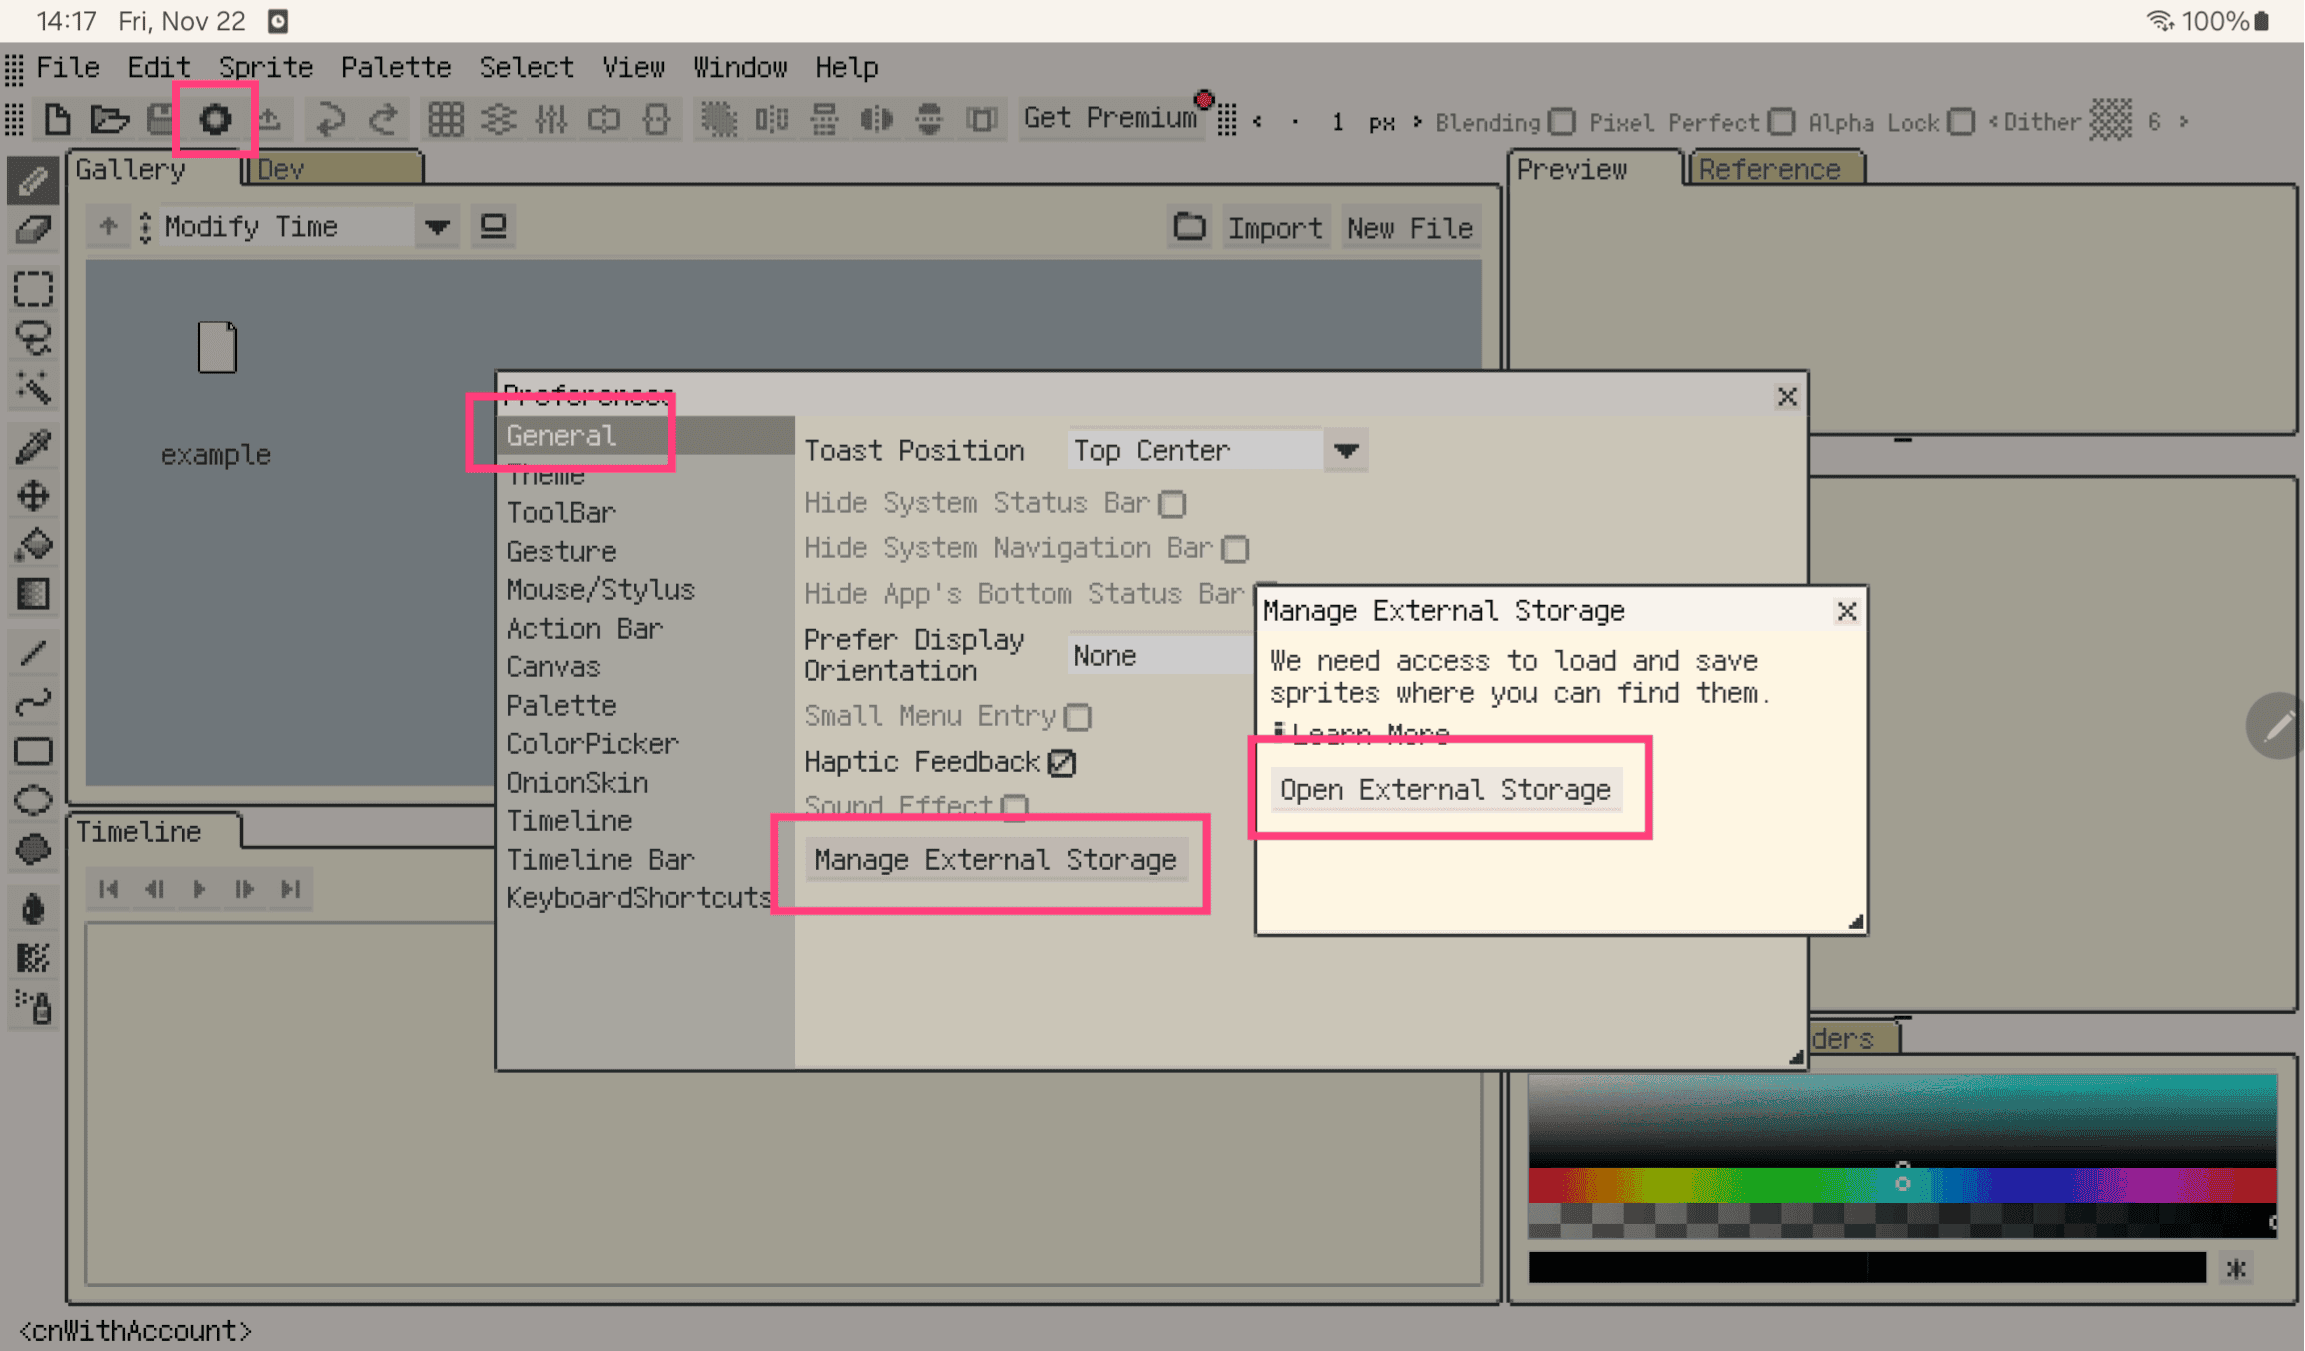2305x1351 pixels.
Task: Open the Sprite menu
Action: click(x=265, y=66)
